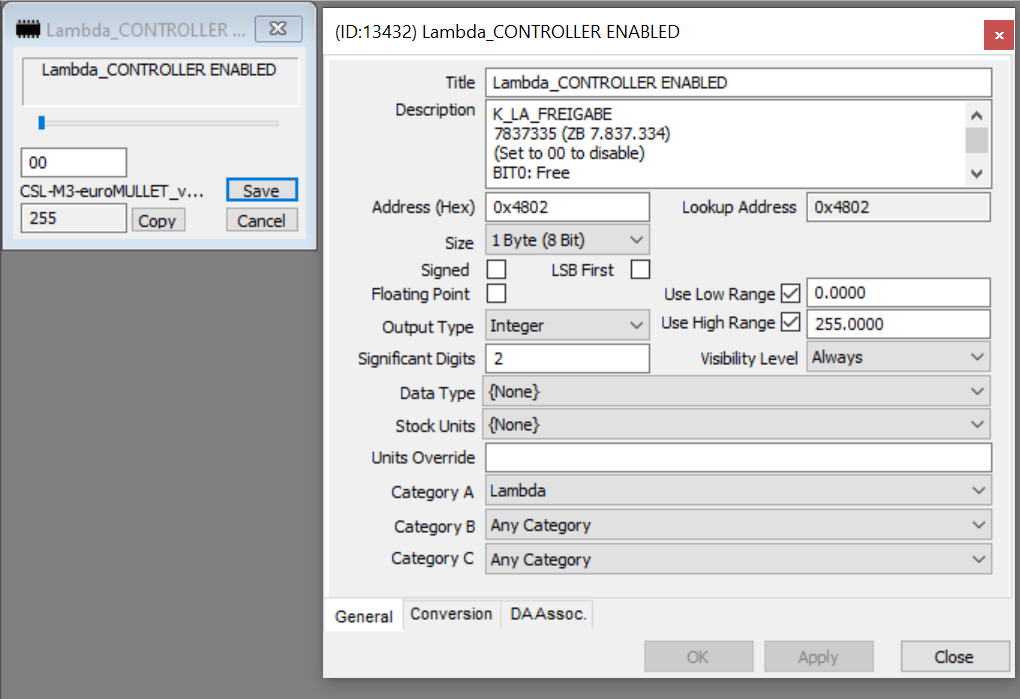Uncheck the Use High Range checkbox
This screenshot has height=699, width=1020.
(791, 323)
